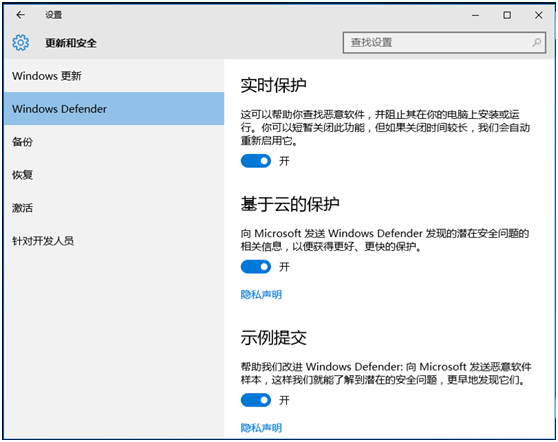The height and width of the screenshot is (442, 558).
Task: Turn off the 实时保护 toggle
Action: click(x=256, y=161)
